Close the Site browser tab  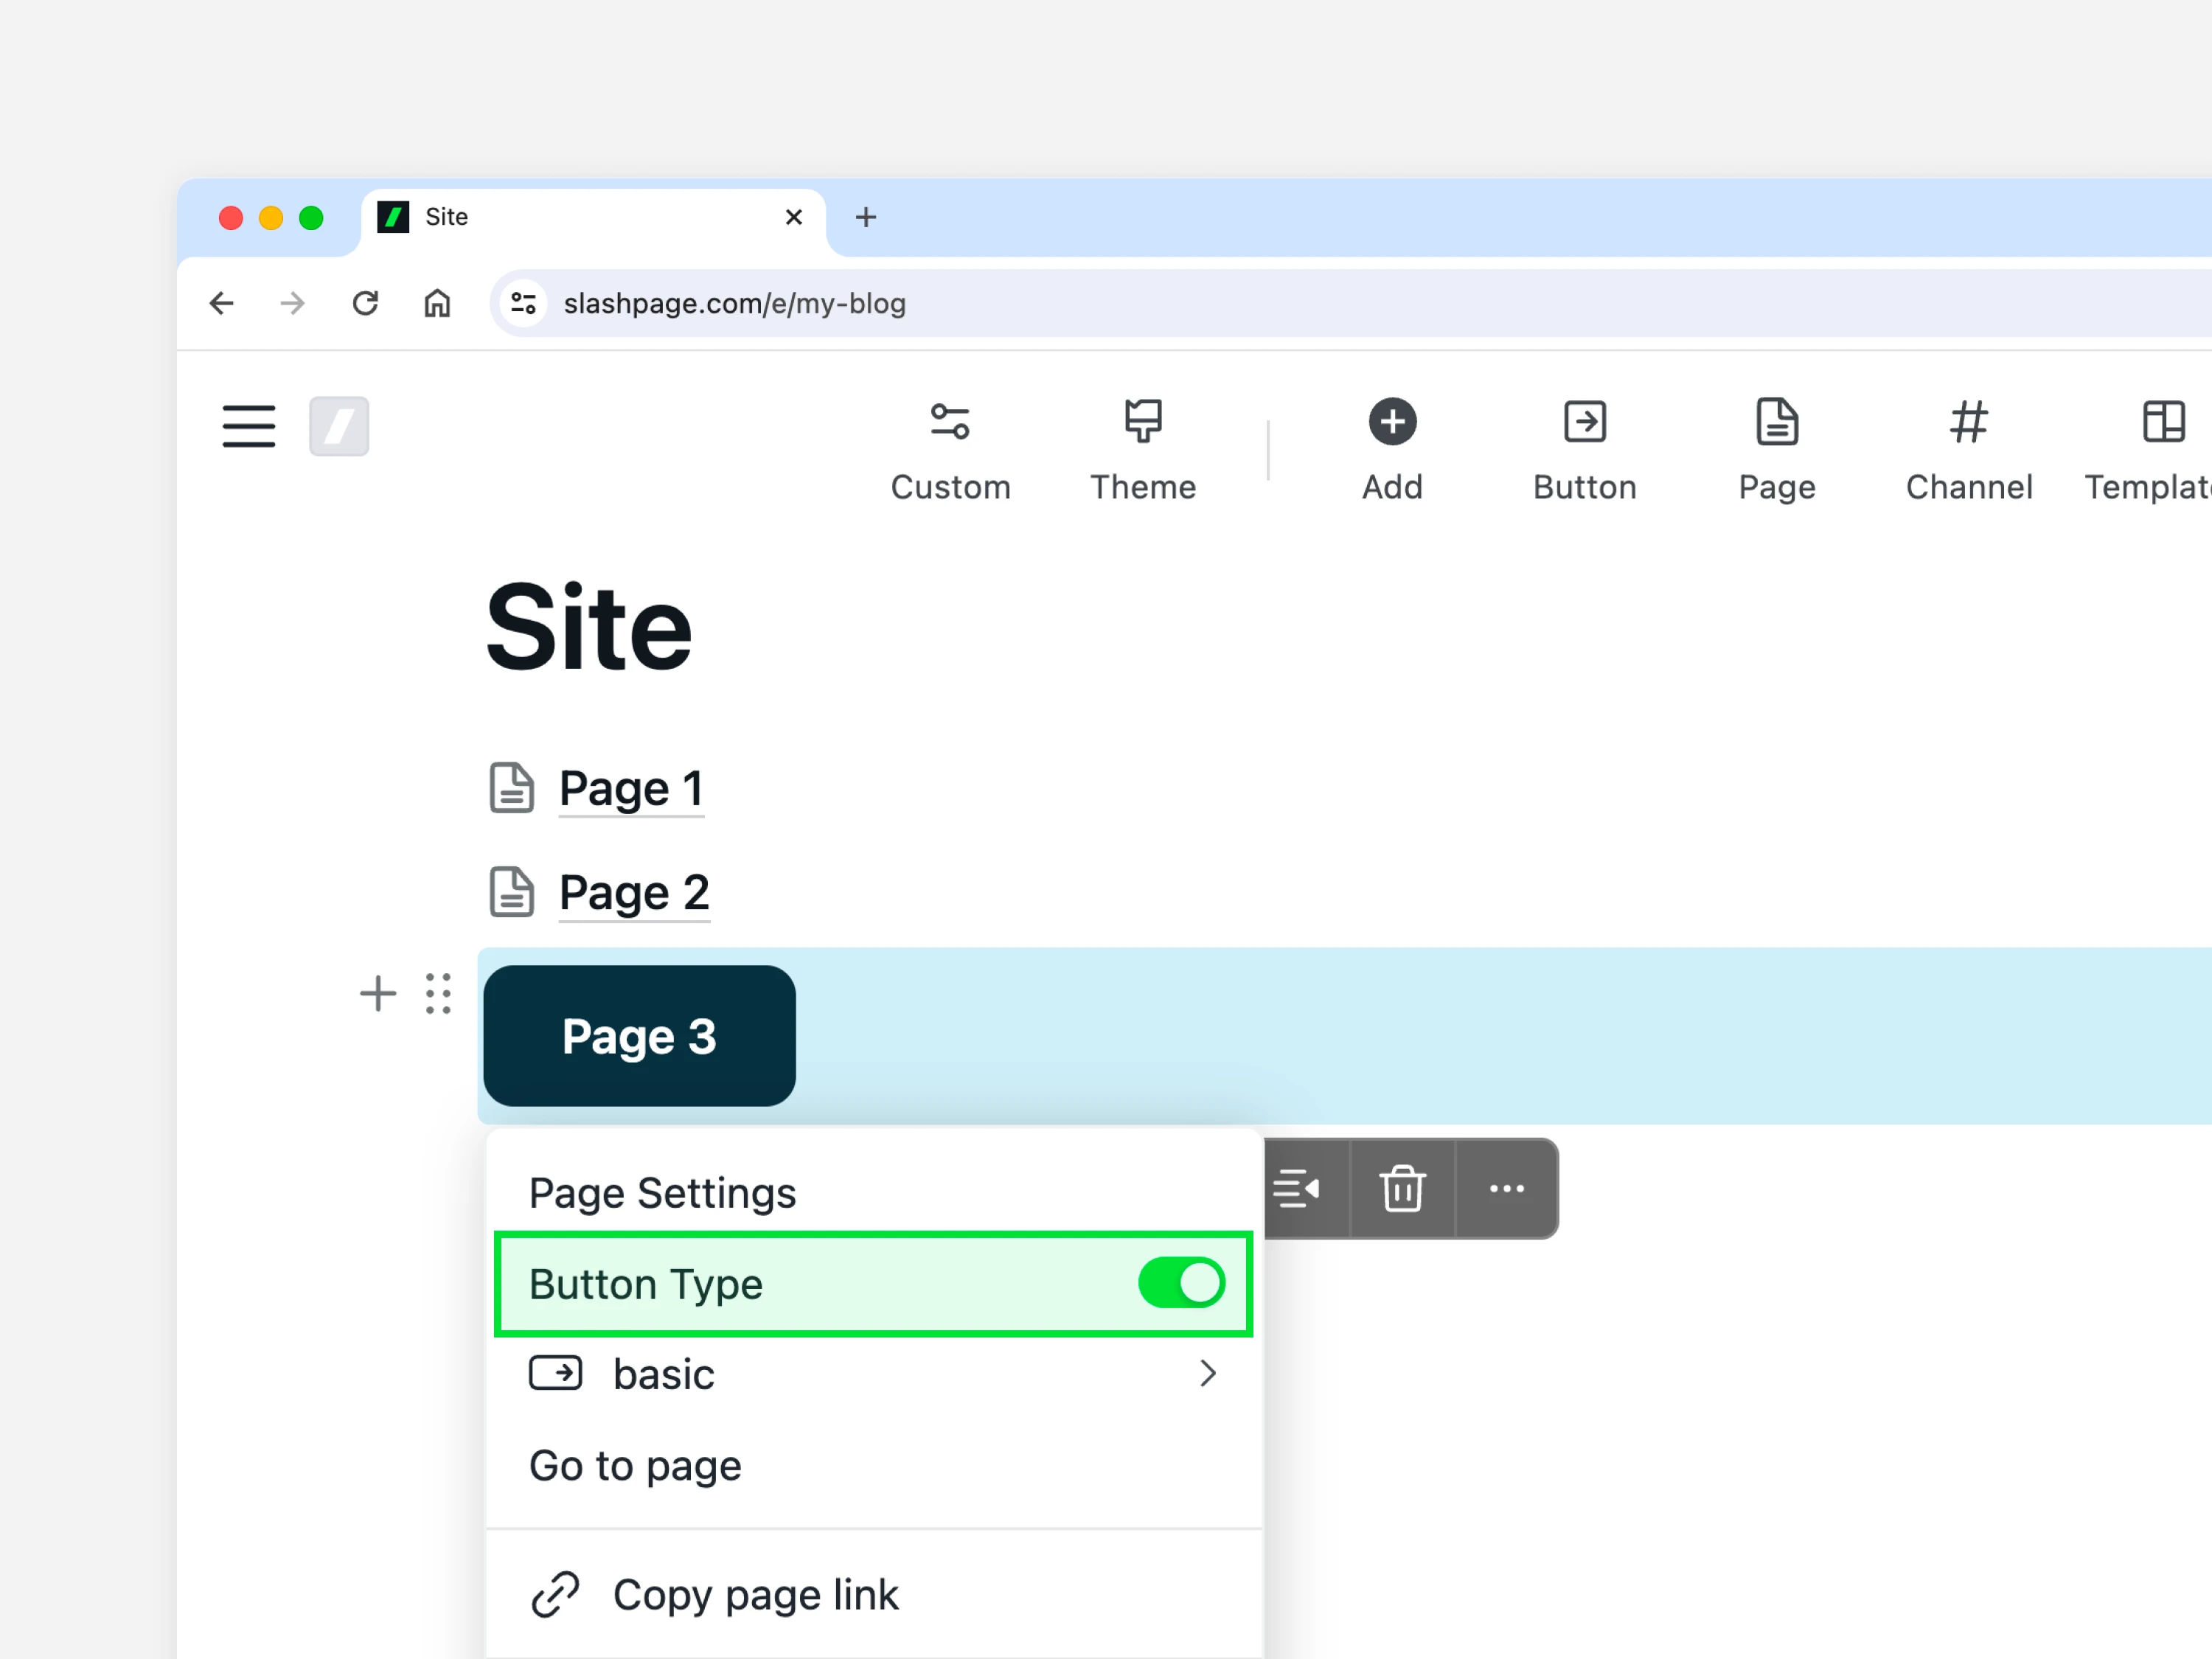794,217
